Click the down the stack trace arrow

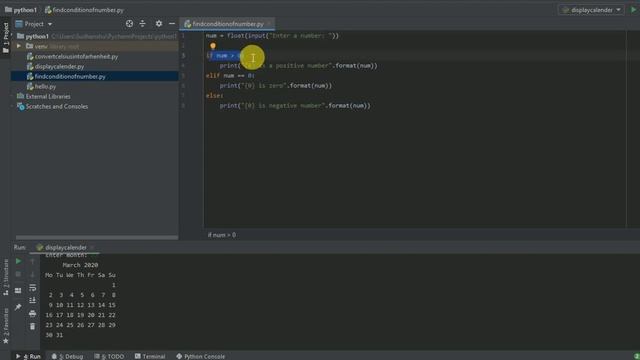pos(33,274)
